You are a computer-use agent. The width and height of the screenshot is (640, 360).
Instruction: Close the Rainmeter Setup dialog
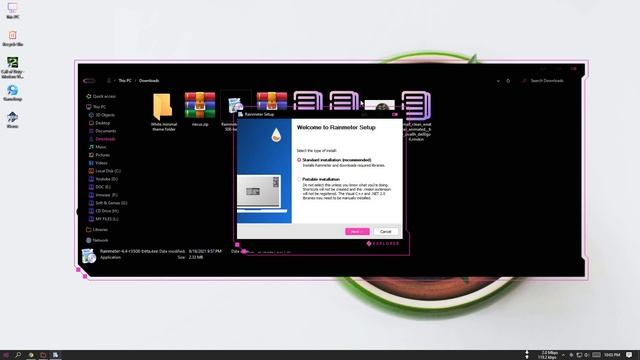click(395, 114)
